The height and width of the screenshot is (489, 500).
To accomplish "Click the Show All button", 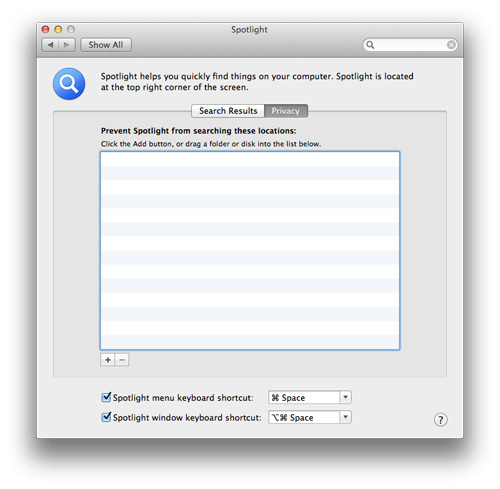I will (x=106, y=45).
